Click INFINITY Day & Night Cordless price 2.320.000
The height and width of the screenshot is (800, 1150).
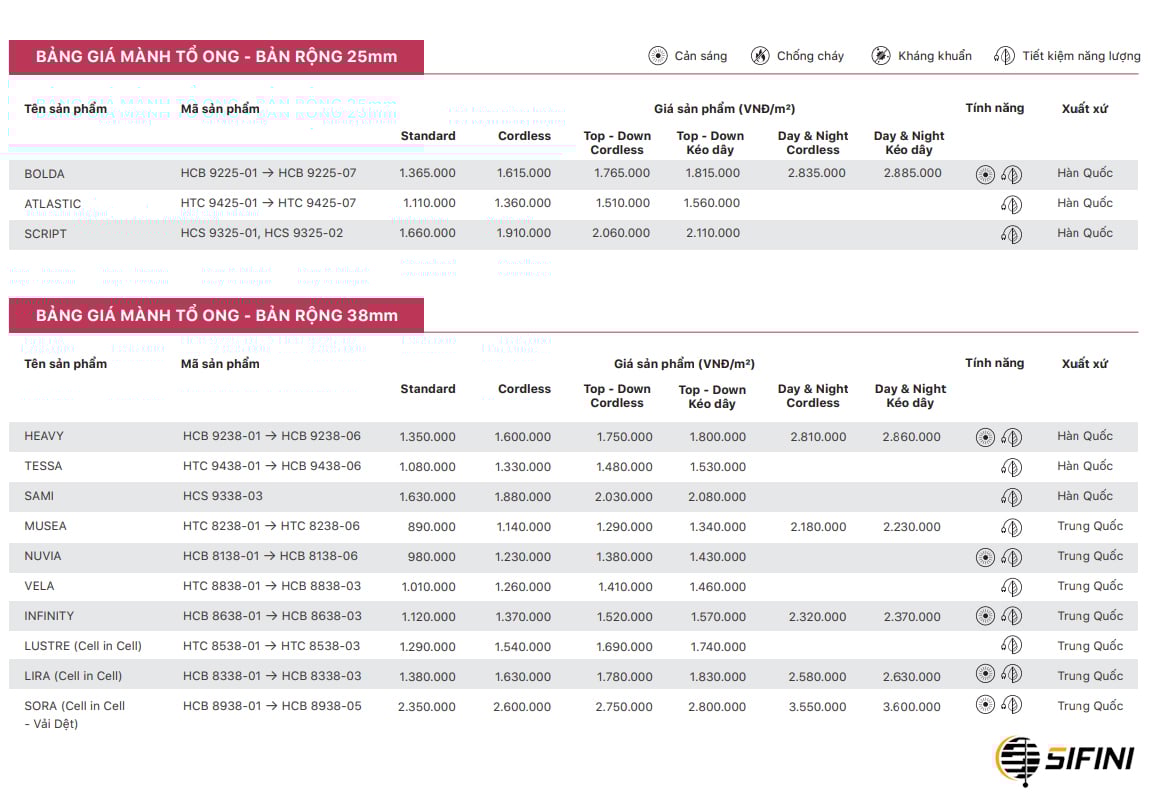(x=817, y=617)
